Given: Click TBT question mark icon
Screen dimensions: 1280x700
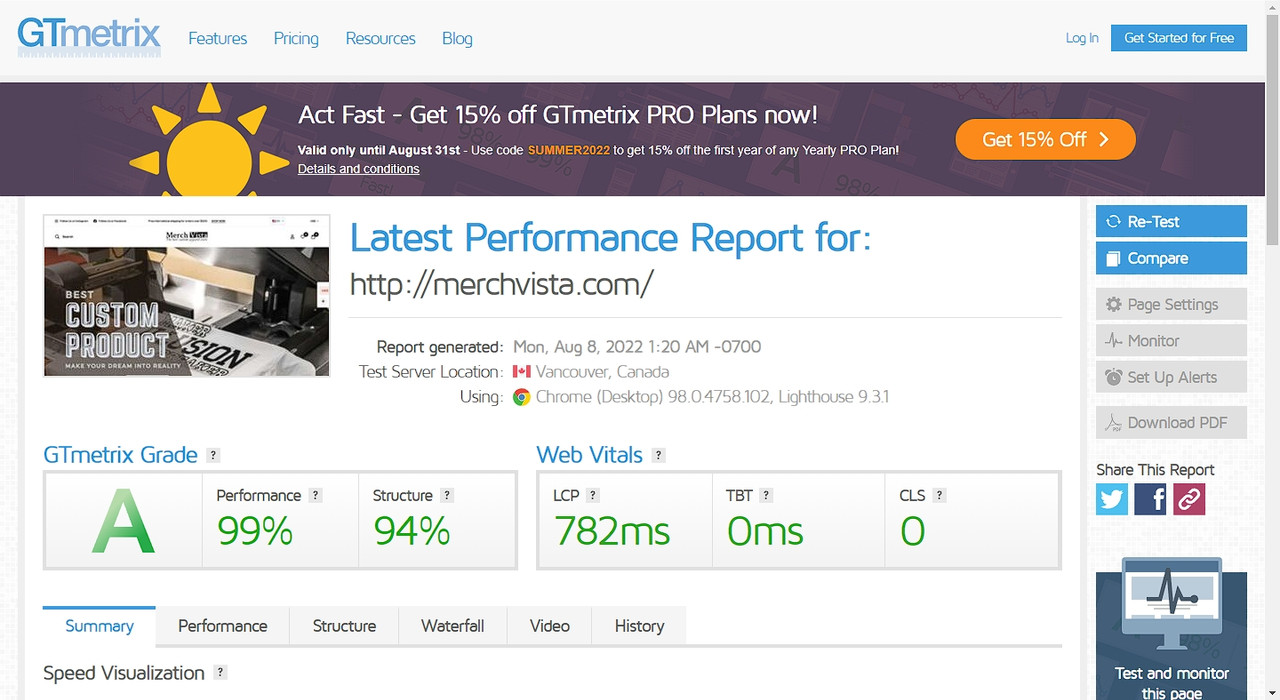Looking at the screenshot, I should (x=766, y=495).
